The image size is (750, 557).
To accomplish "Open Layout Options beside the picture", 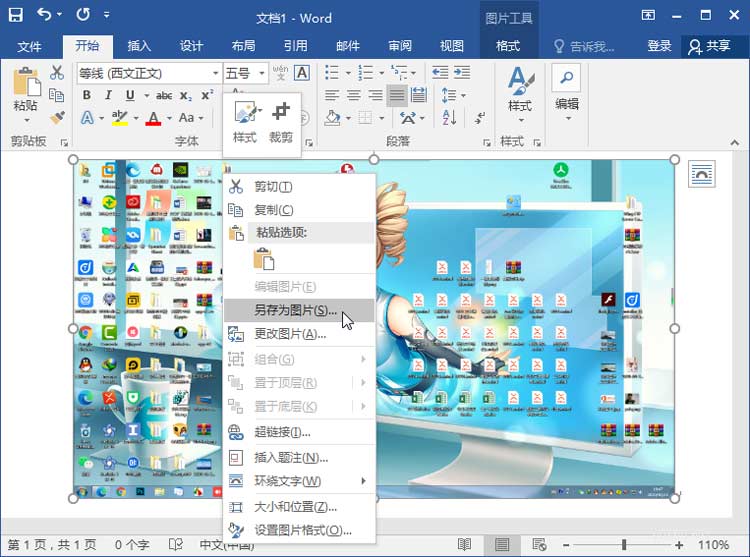I will pos(702,174).
